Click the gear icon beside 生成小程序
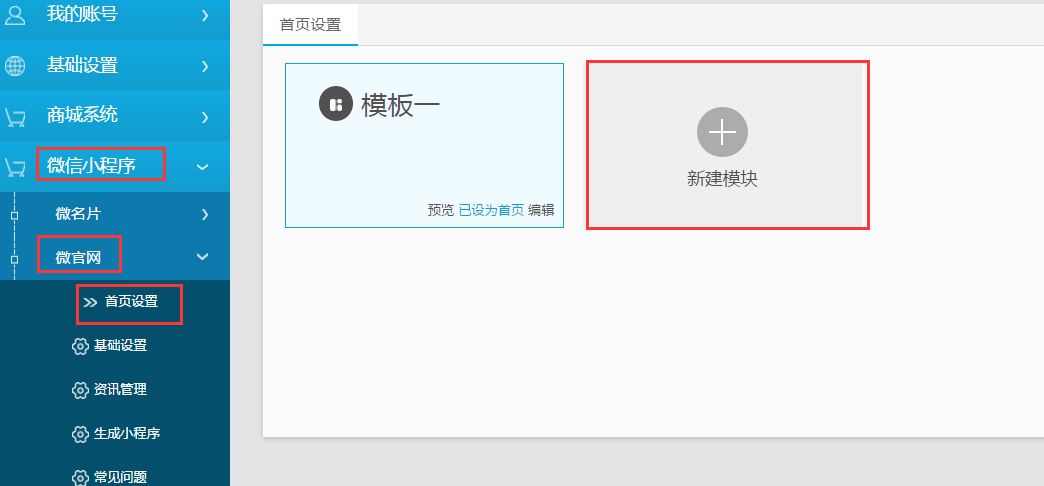The height and width of the screenshot is (486, 1044). coord(80,435)
